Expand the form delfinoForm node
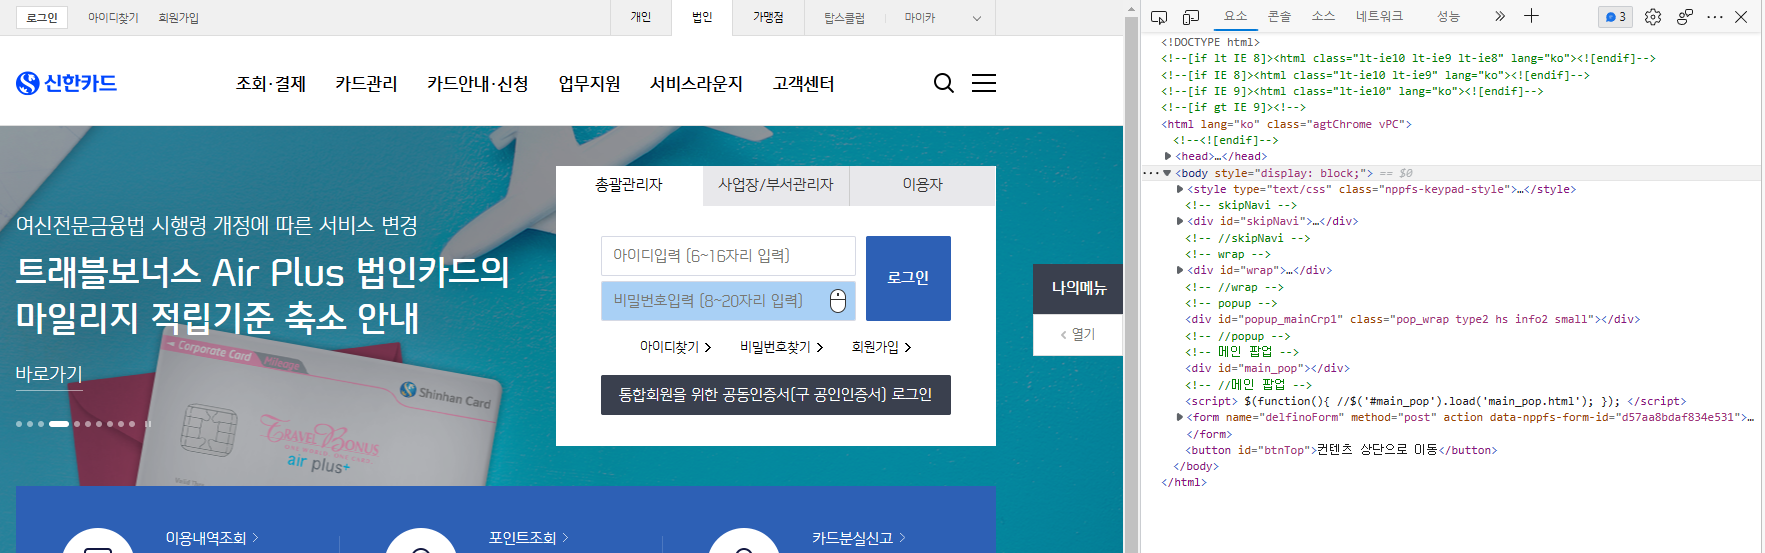 pos(1180,417)
